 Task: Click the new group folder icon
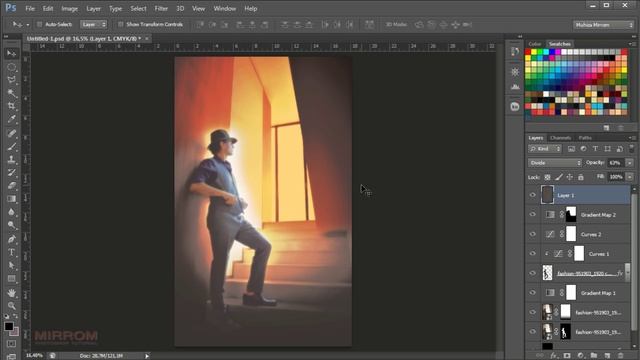pyautogui.click(x=594, y=356)
